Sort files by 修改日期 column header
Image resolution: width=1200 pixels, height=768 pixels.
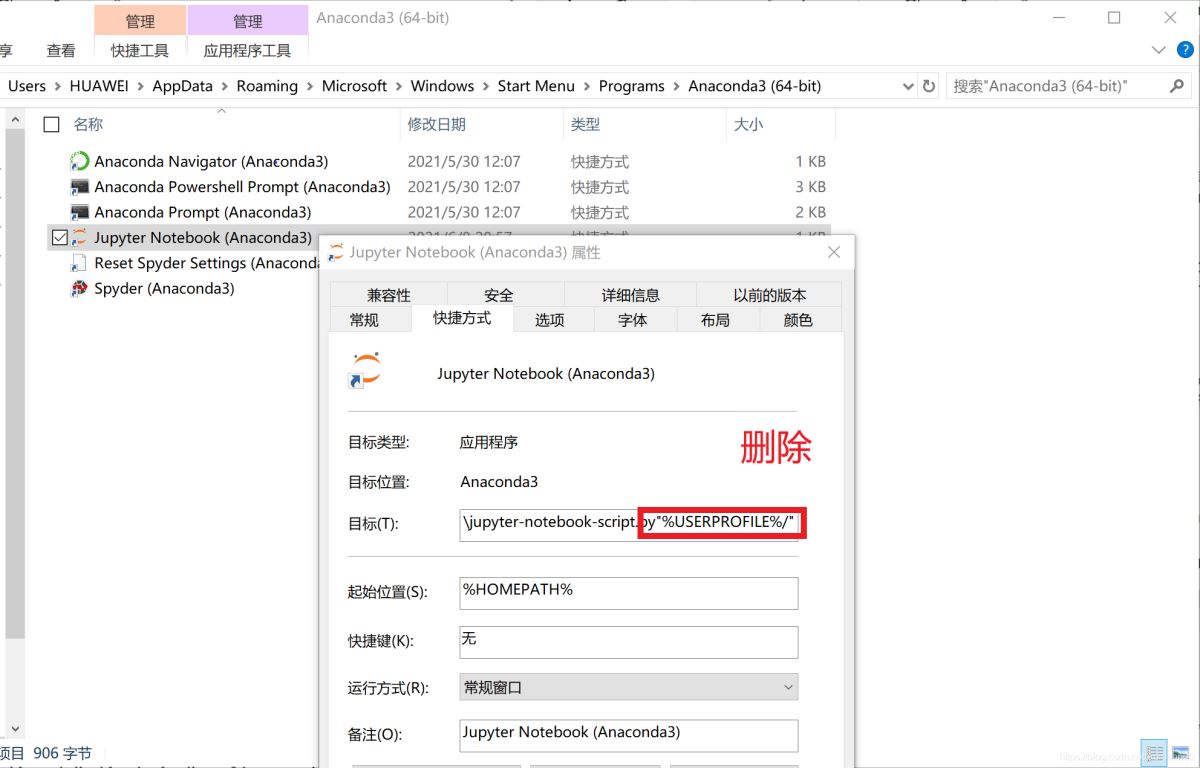(x=436, y=124)
